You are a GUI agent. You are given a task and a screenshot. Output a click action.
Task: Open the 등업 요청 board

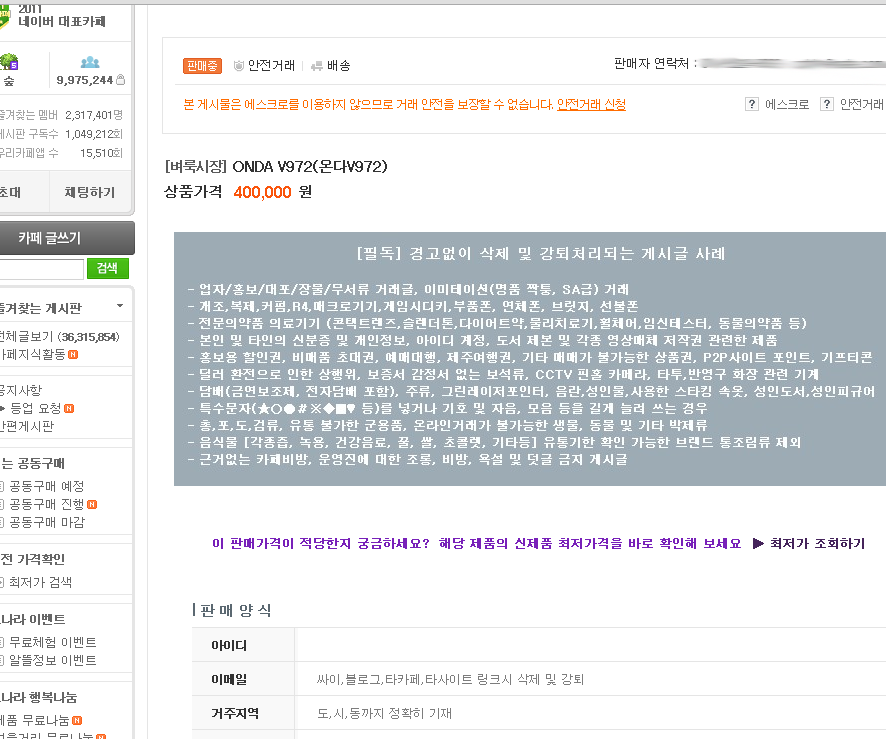pyautogui.click(x=35, y=408)
